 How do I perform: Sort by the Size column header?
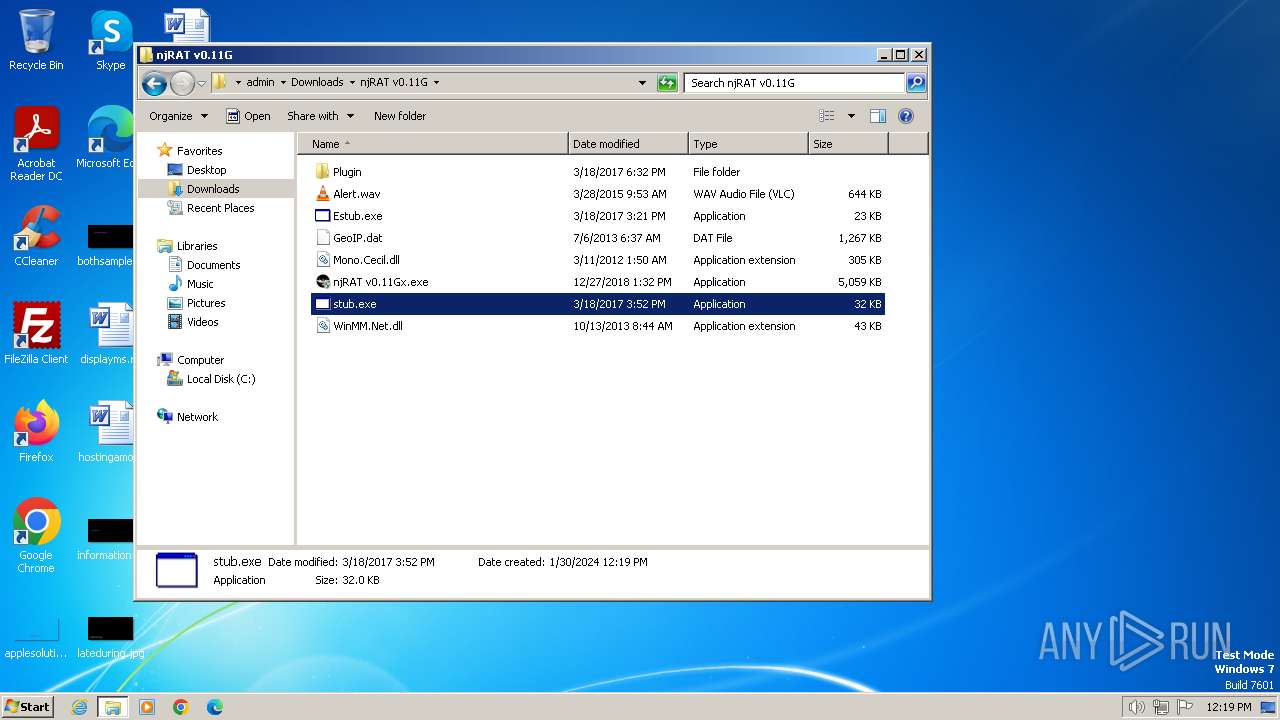tap(848, 144)
